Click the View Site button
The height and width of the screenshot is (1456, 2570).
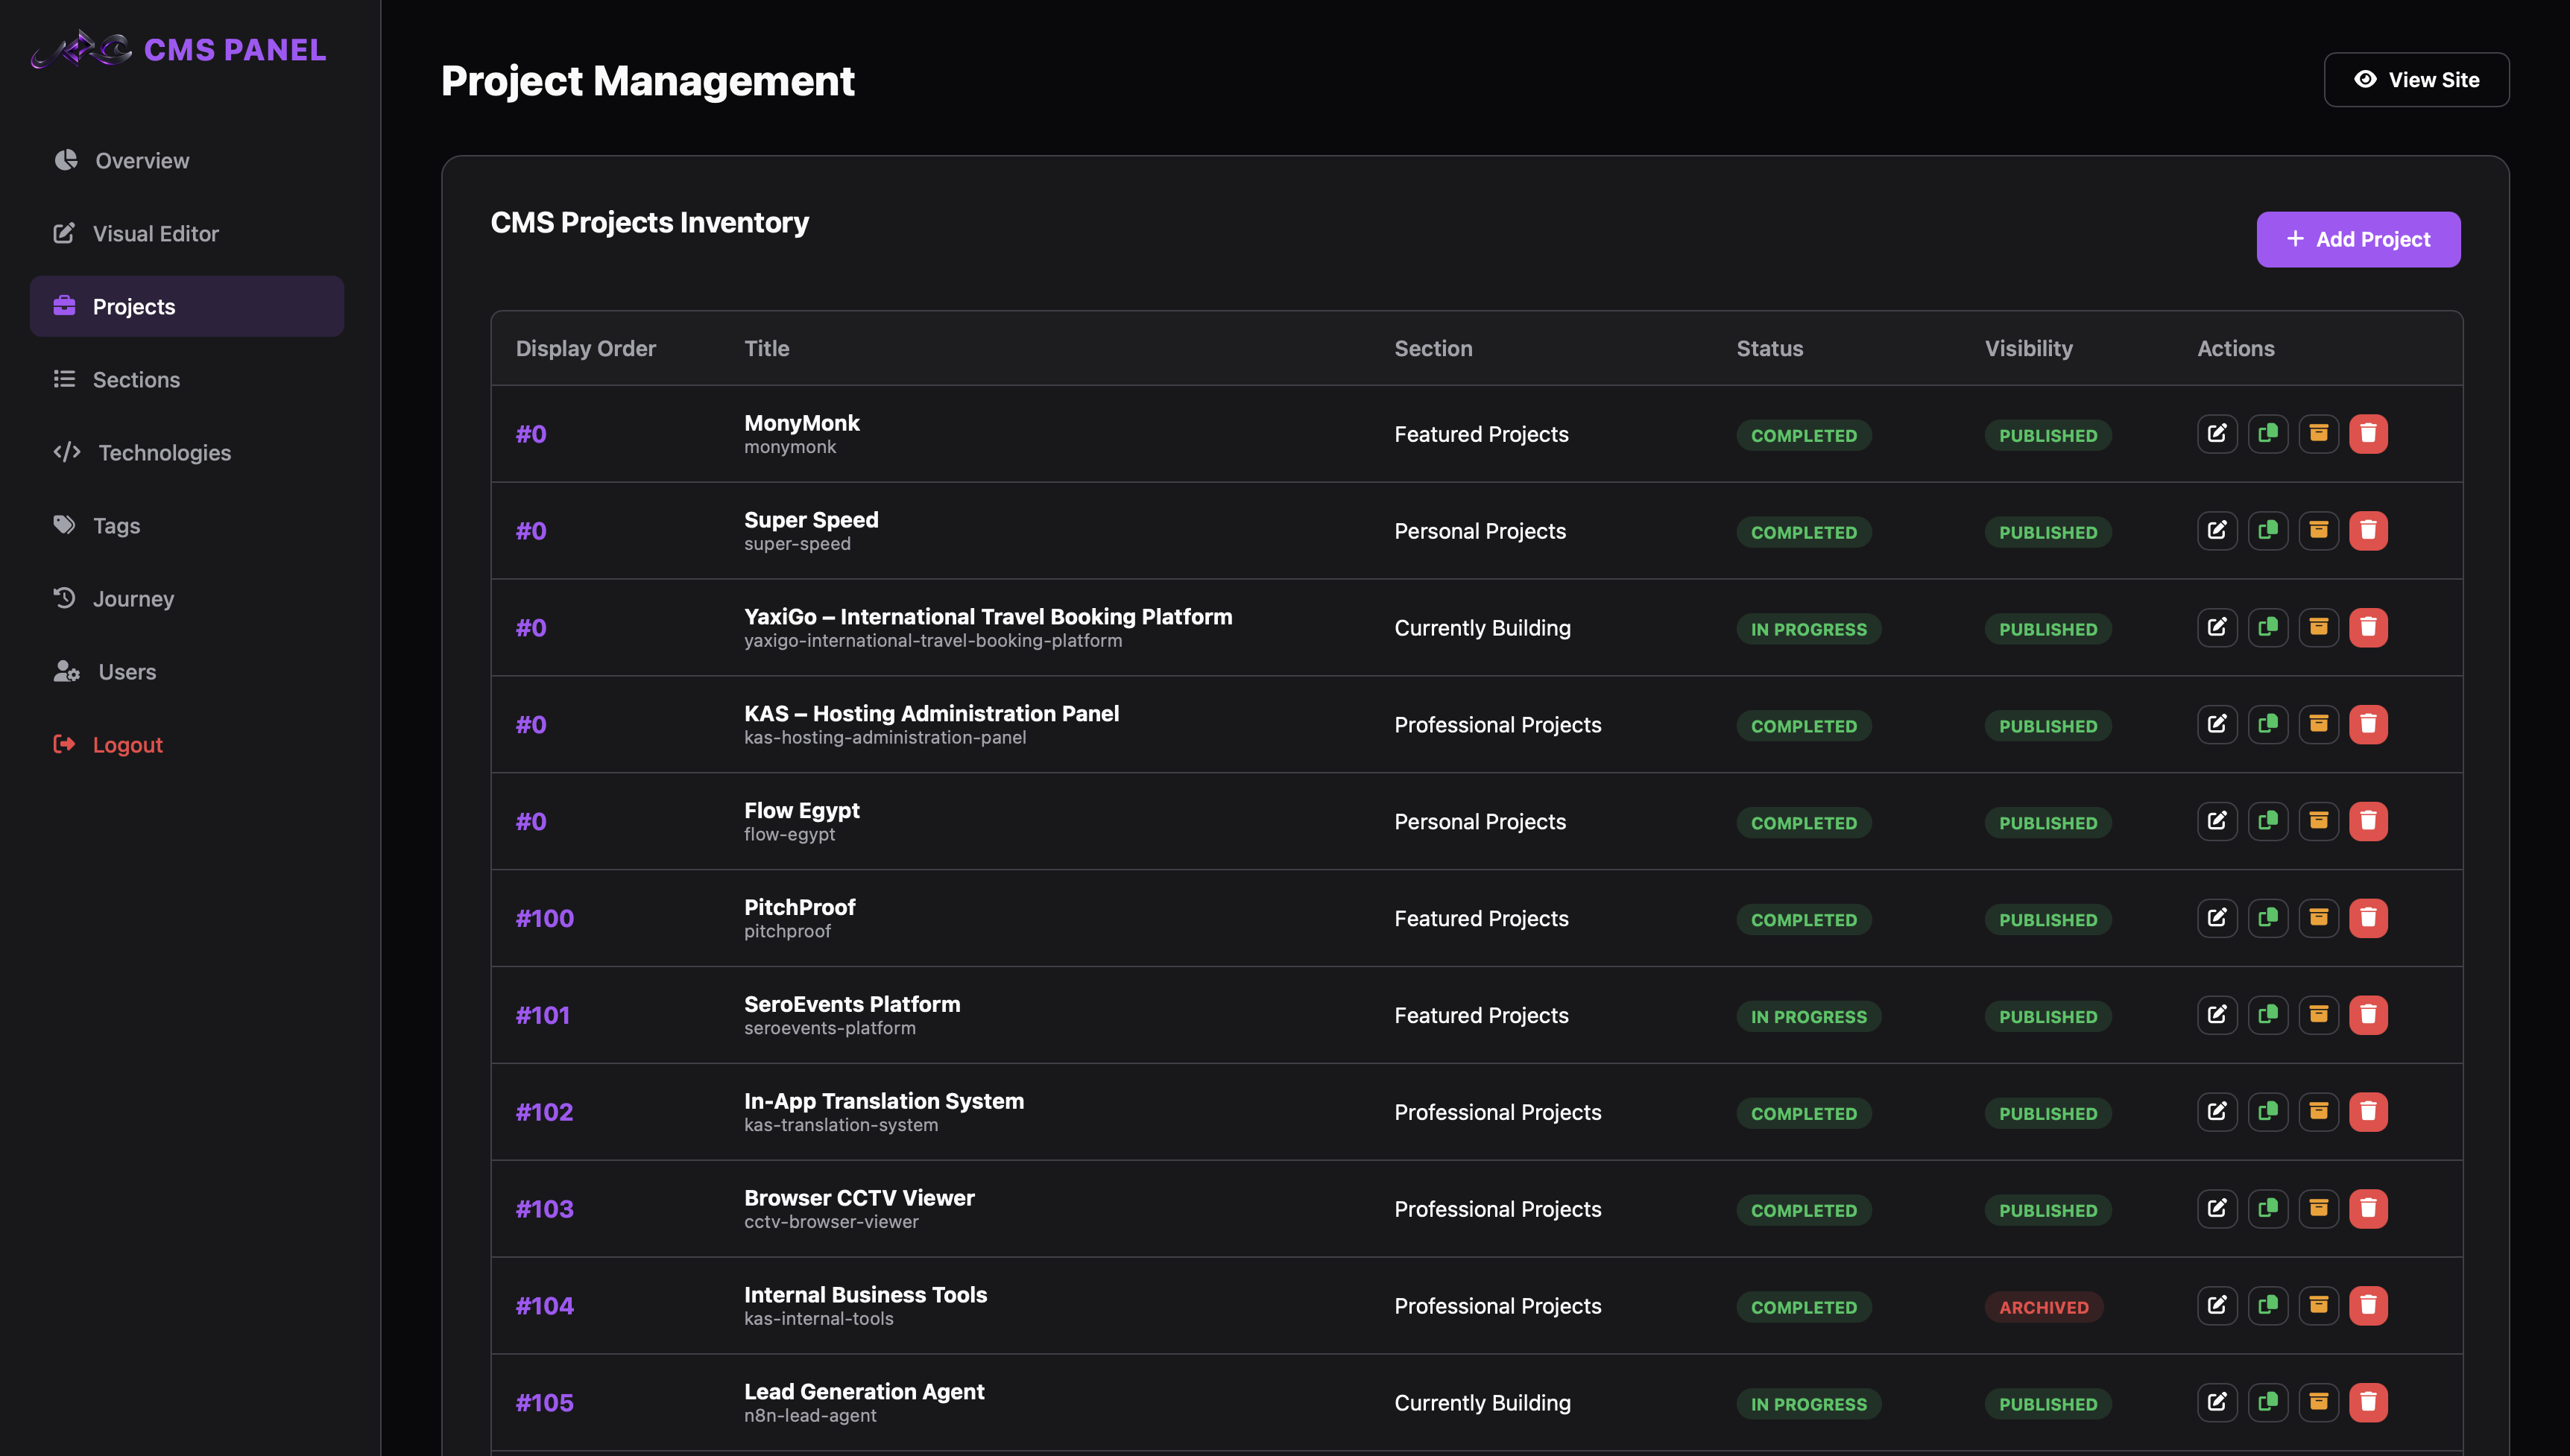pos(2416,80)
